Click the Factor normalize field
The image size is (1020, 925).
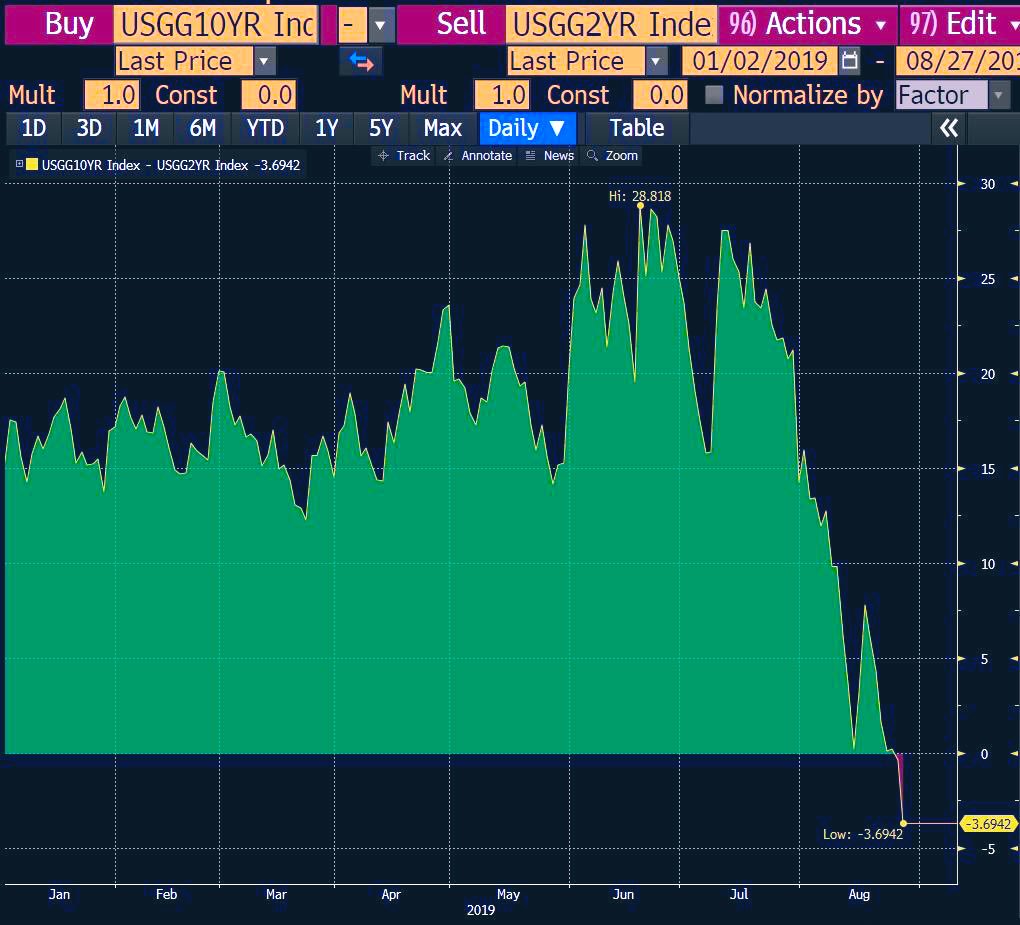click(x=942, y=96)
